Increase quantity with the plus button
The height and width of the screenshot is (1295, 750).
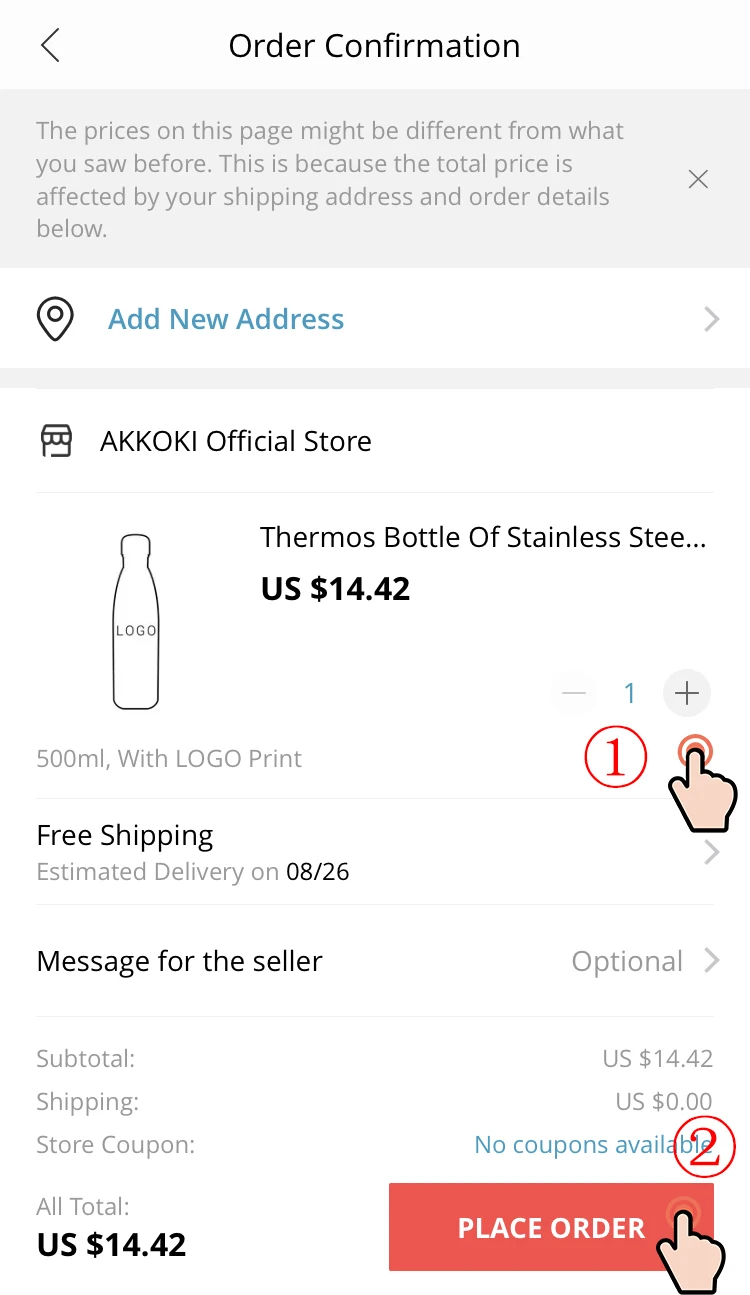(x=686, y=693)
